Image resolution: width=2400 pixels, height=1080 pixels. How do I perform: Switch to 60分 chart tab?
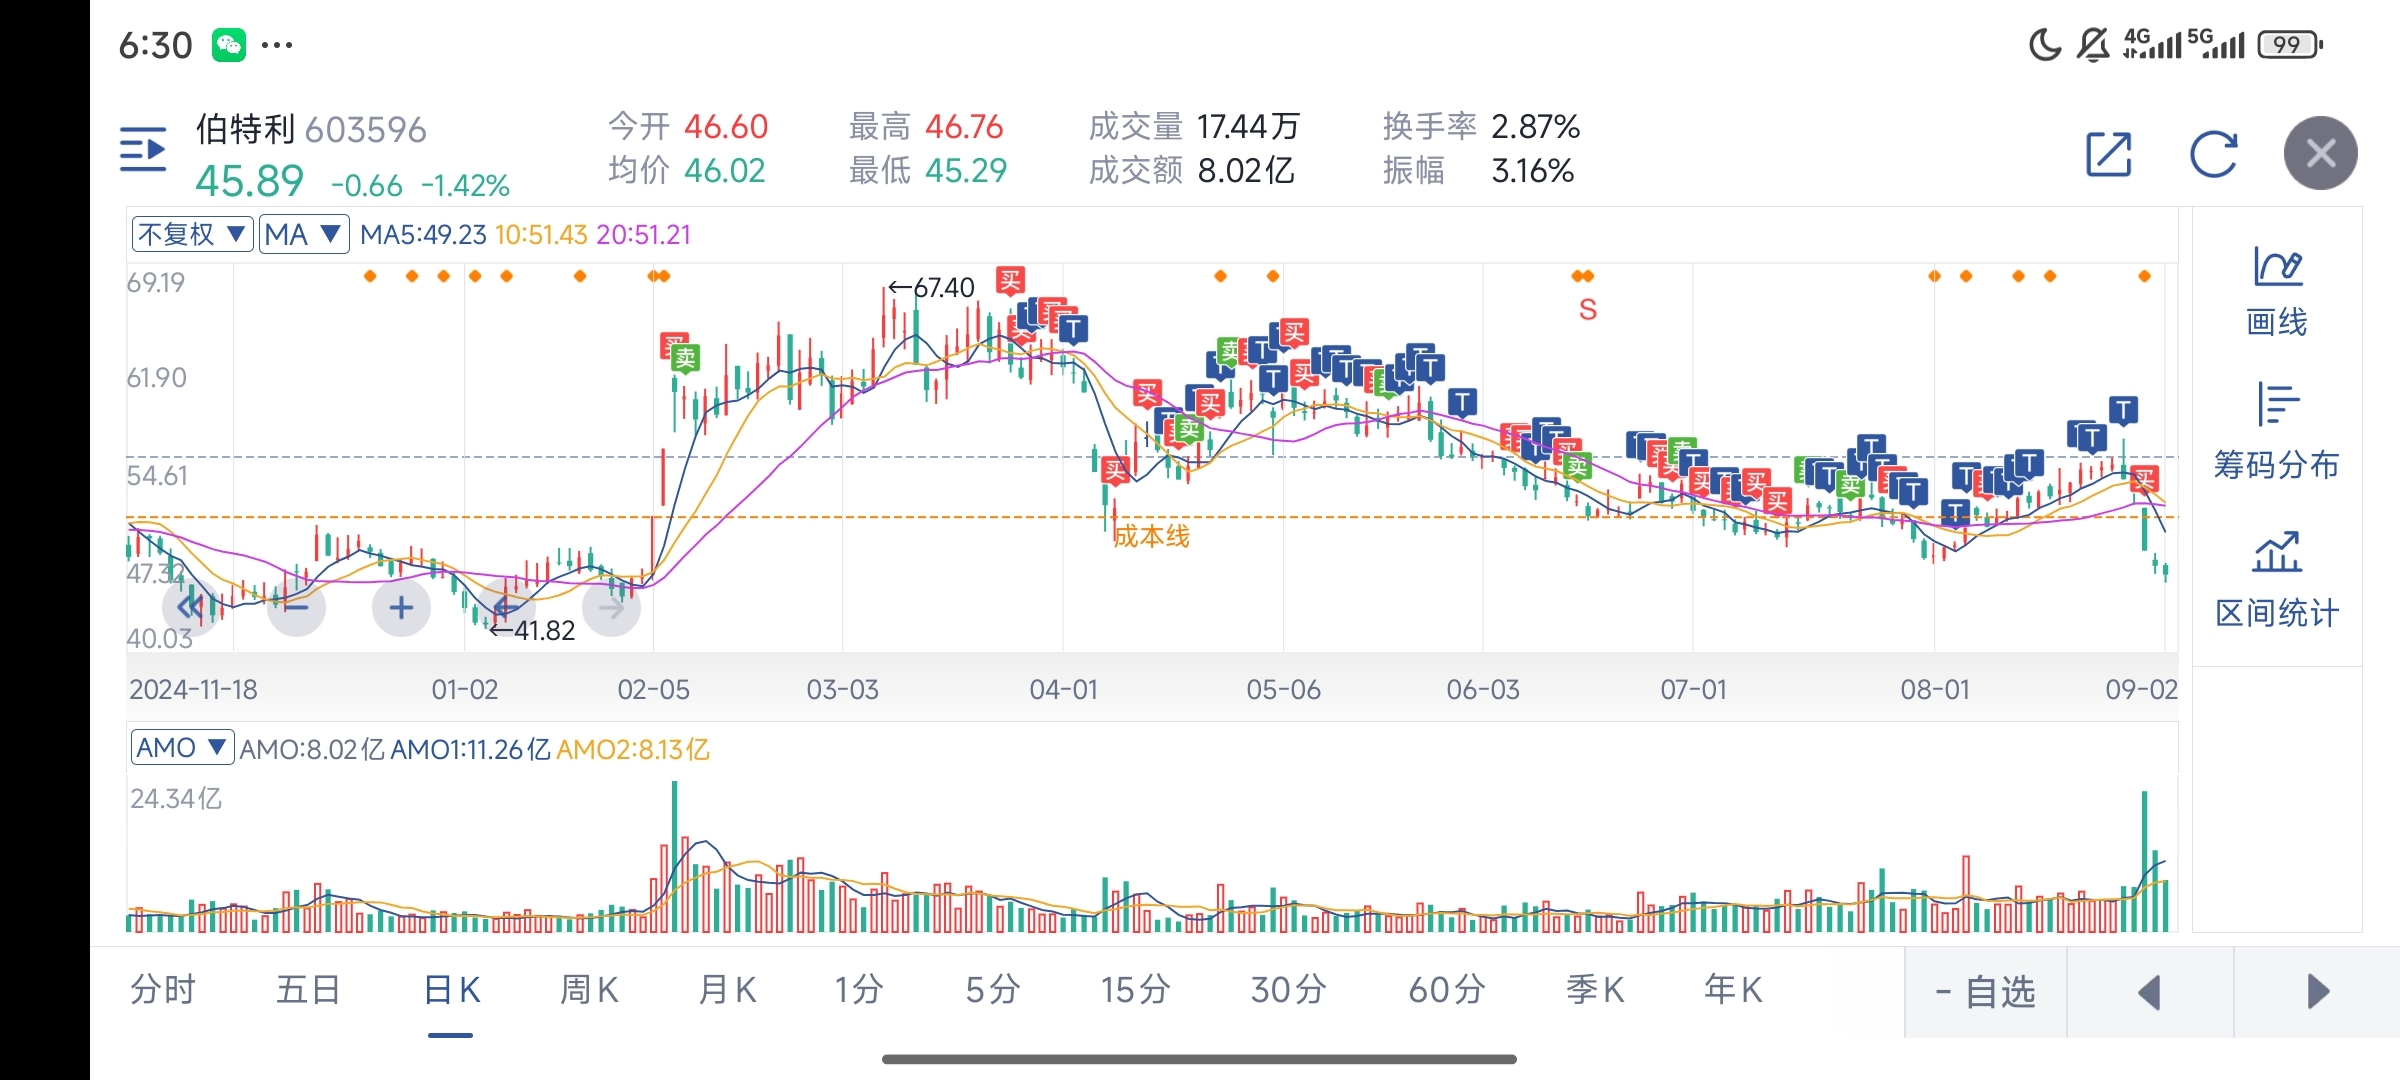[x=1446, y=990]
